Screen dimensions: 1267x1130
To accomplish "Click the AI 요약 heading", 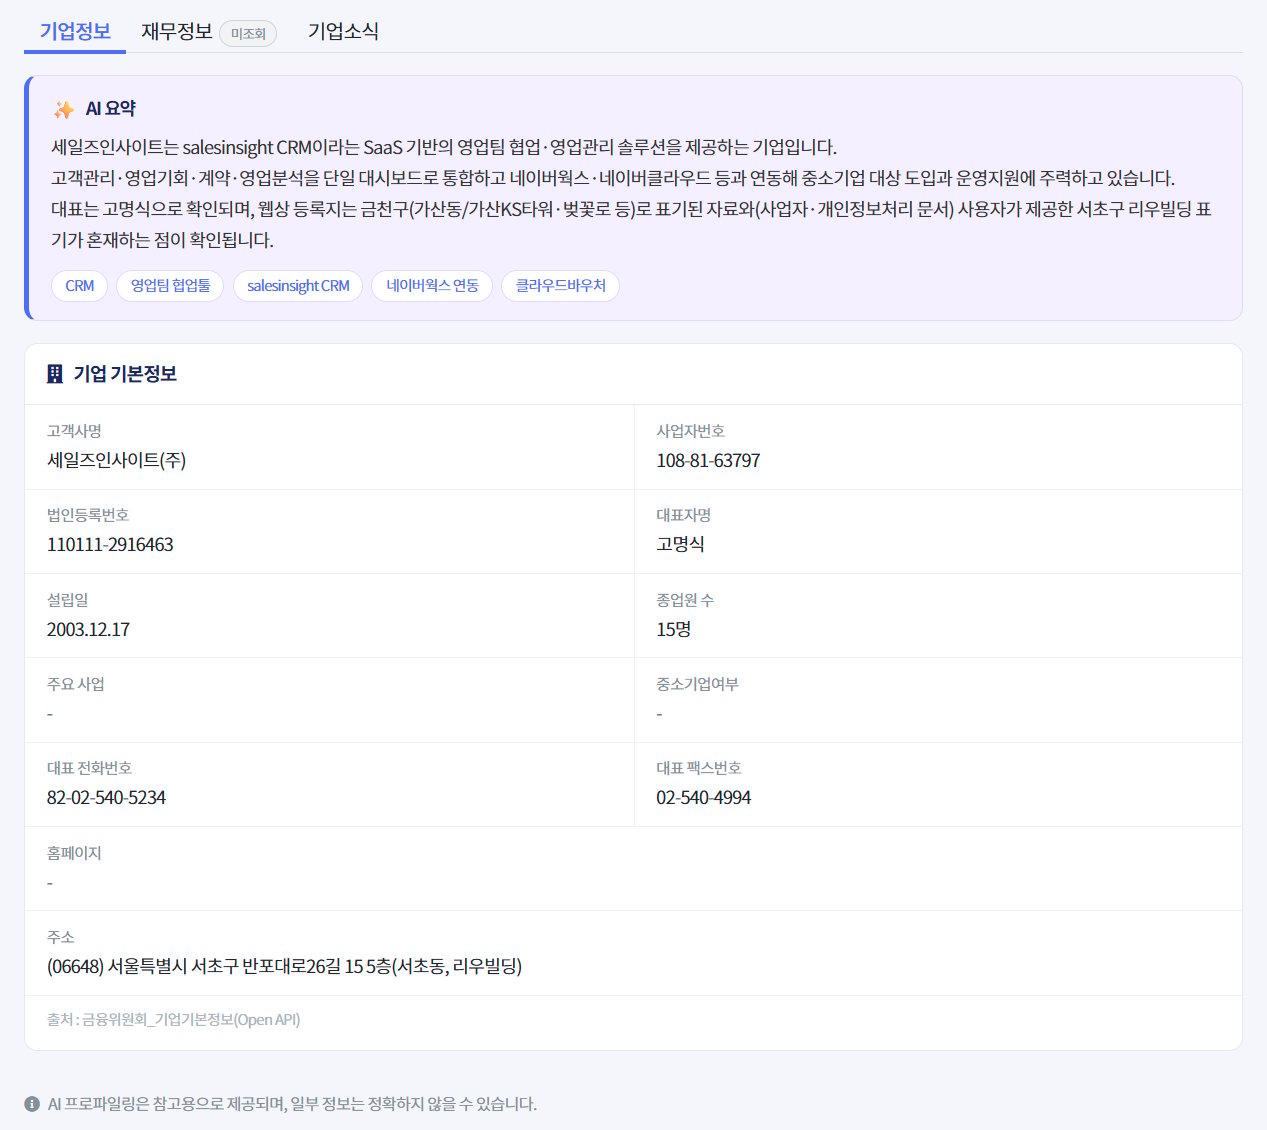I will [110, 109].
